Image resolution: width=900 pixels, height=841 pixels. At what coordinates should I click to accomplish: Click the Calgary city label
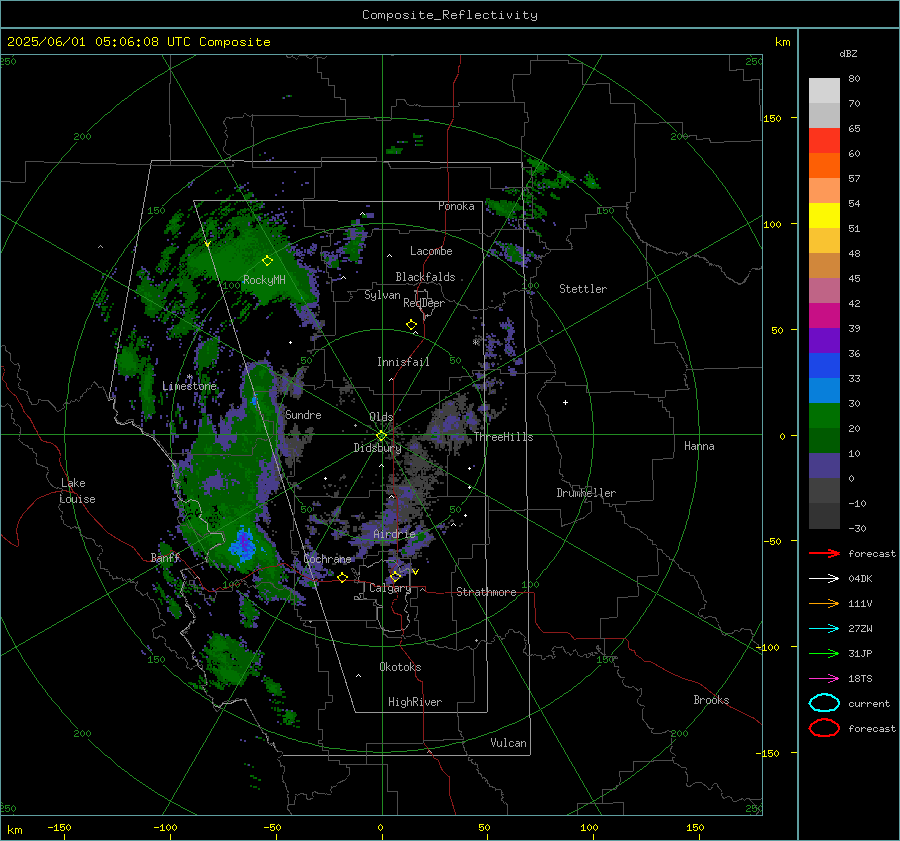pyautogui.click(x=390, y=588)
